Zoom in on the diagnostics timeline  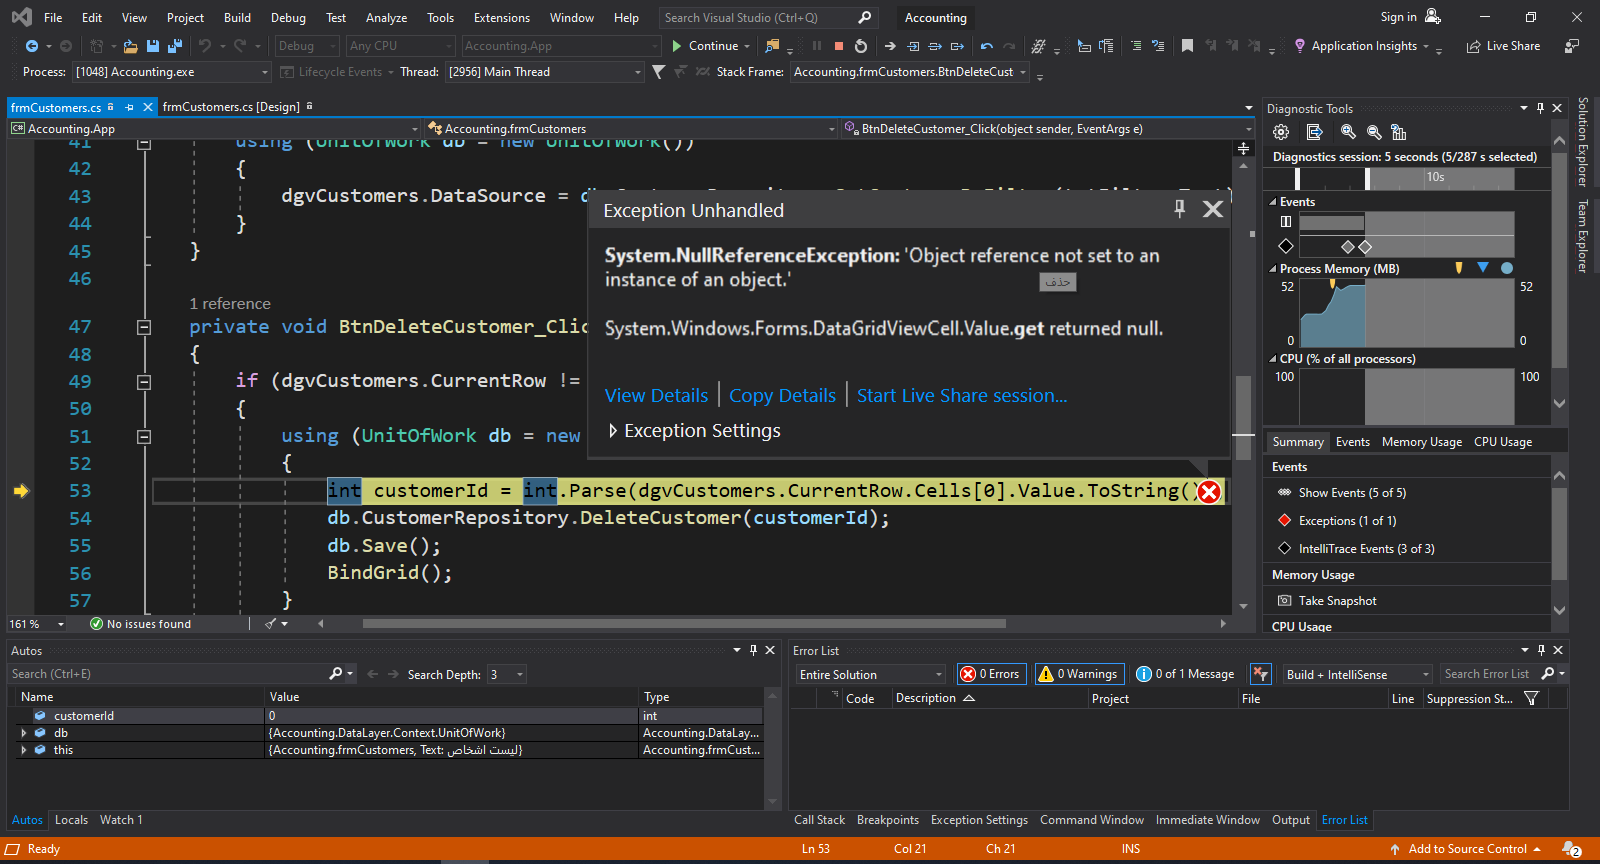(x=1348, y=132)
